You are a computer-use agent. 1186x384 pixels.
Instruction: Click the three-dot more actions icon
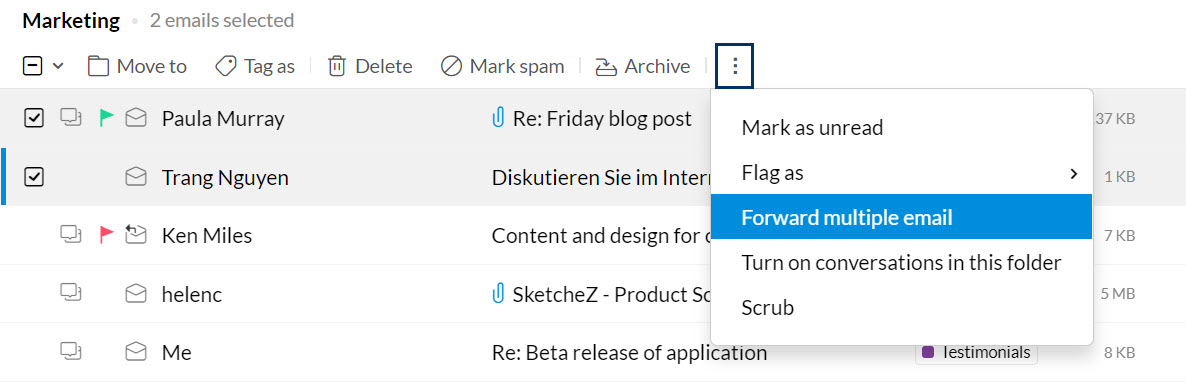(734, 67)
